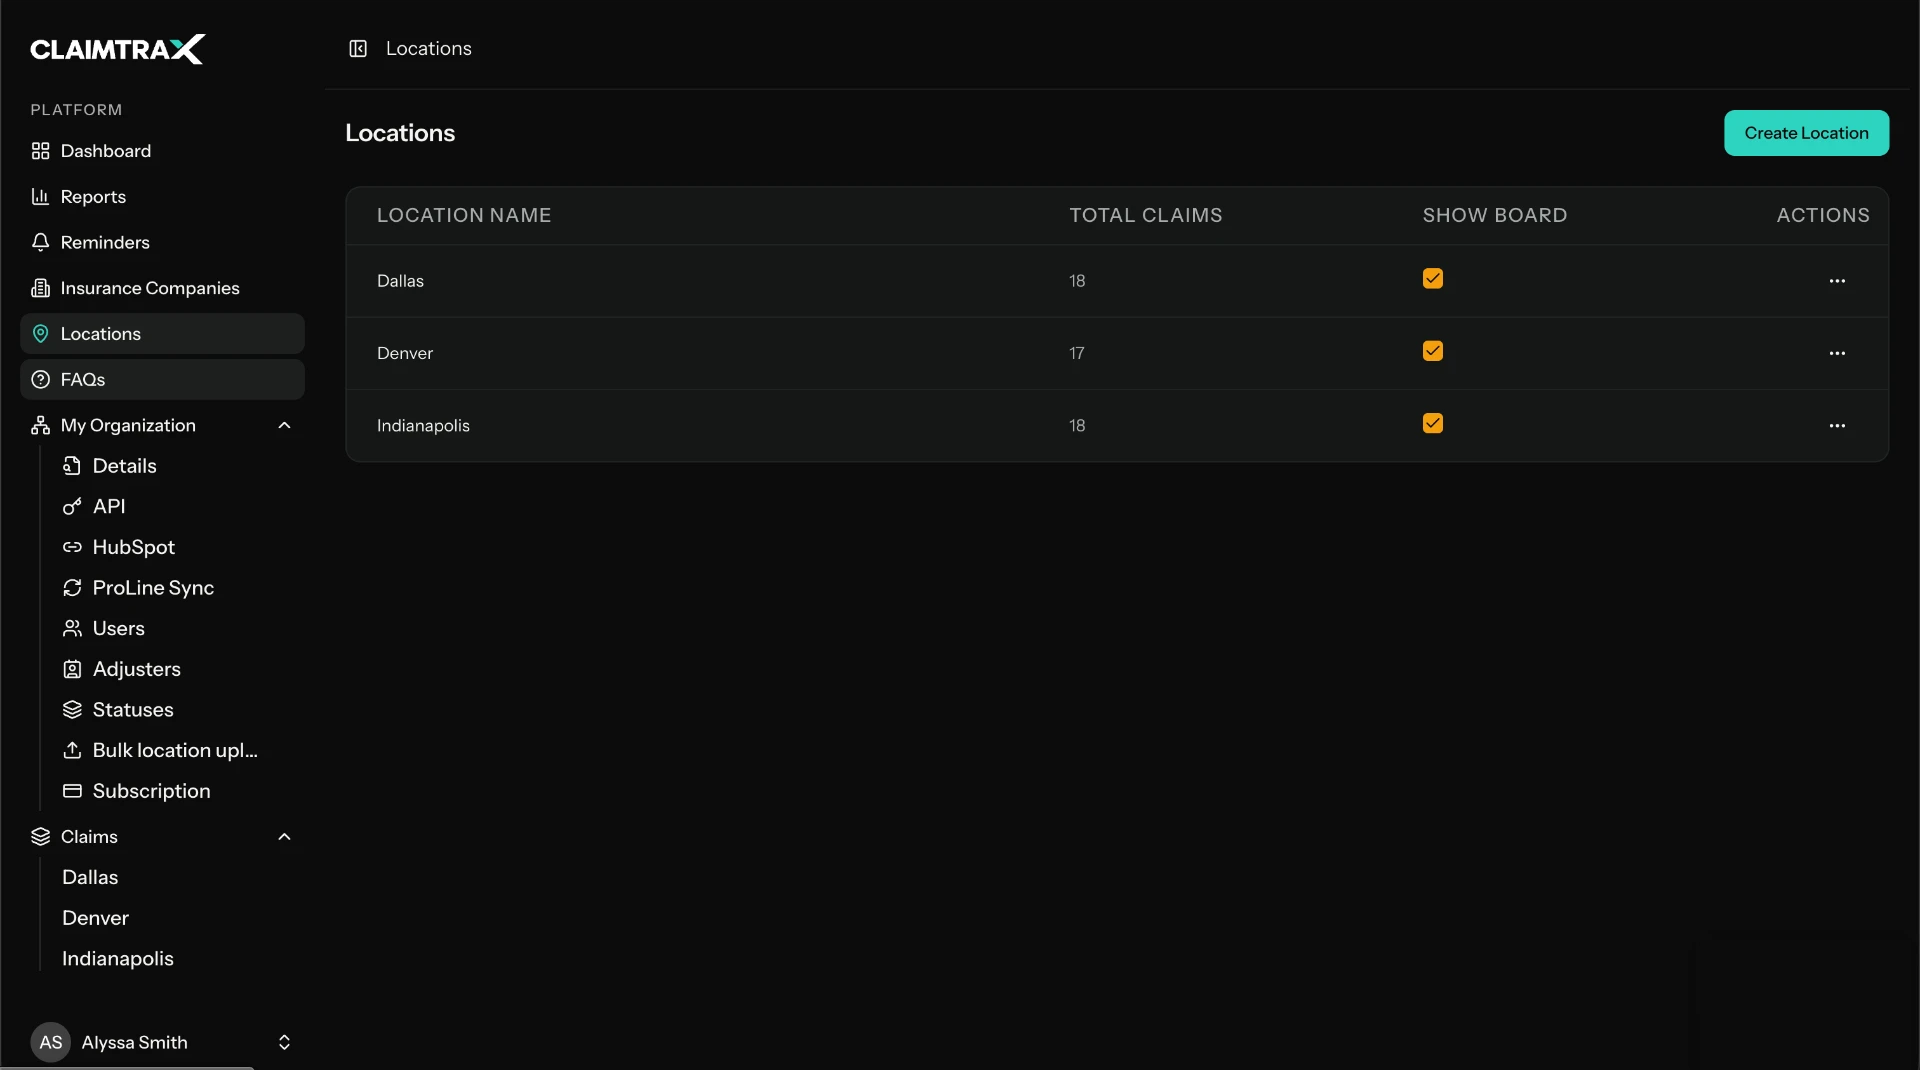Open Dallas claims board in sidebar
The height and width of the screenshot is (1070, 1920).
tap(90, 878)
